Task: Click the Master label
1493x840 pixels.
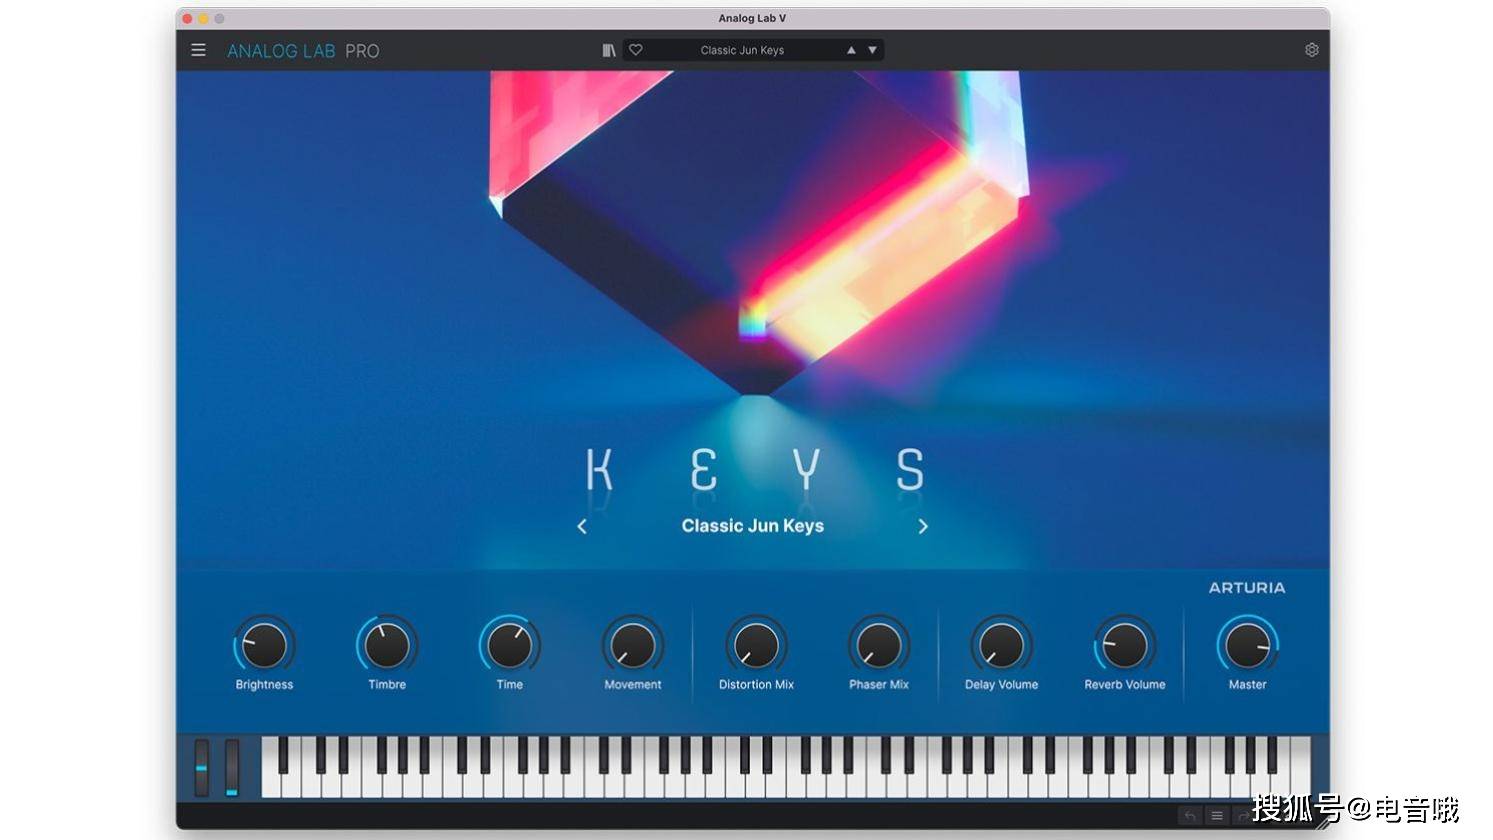Action: (1247, 685)
